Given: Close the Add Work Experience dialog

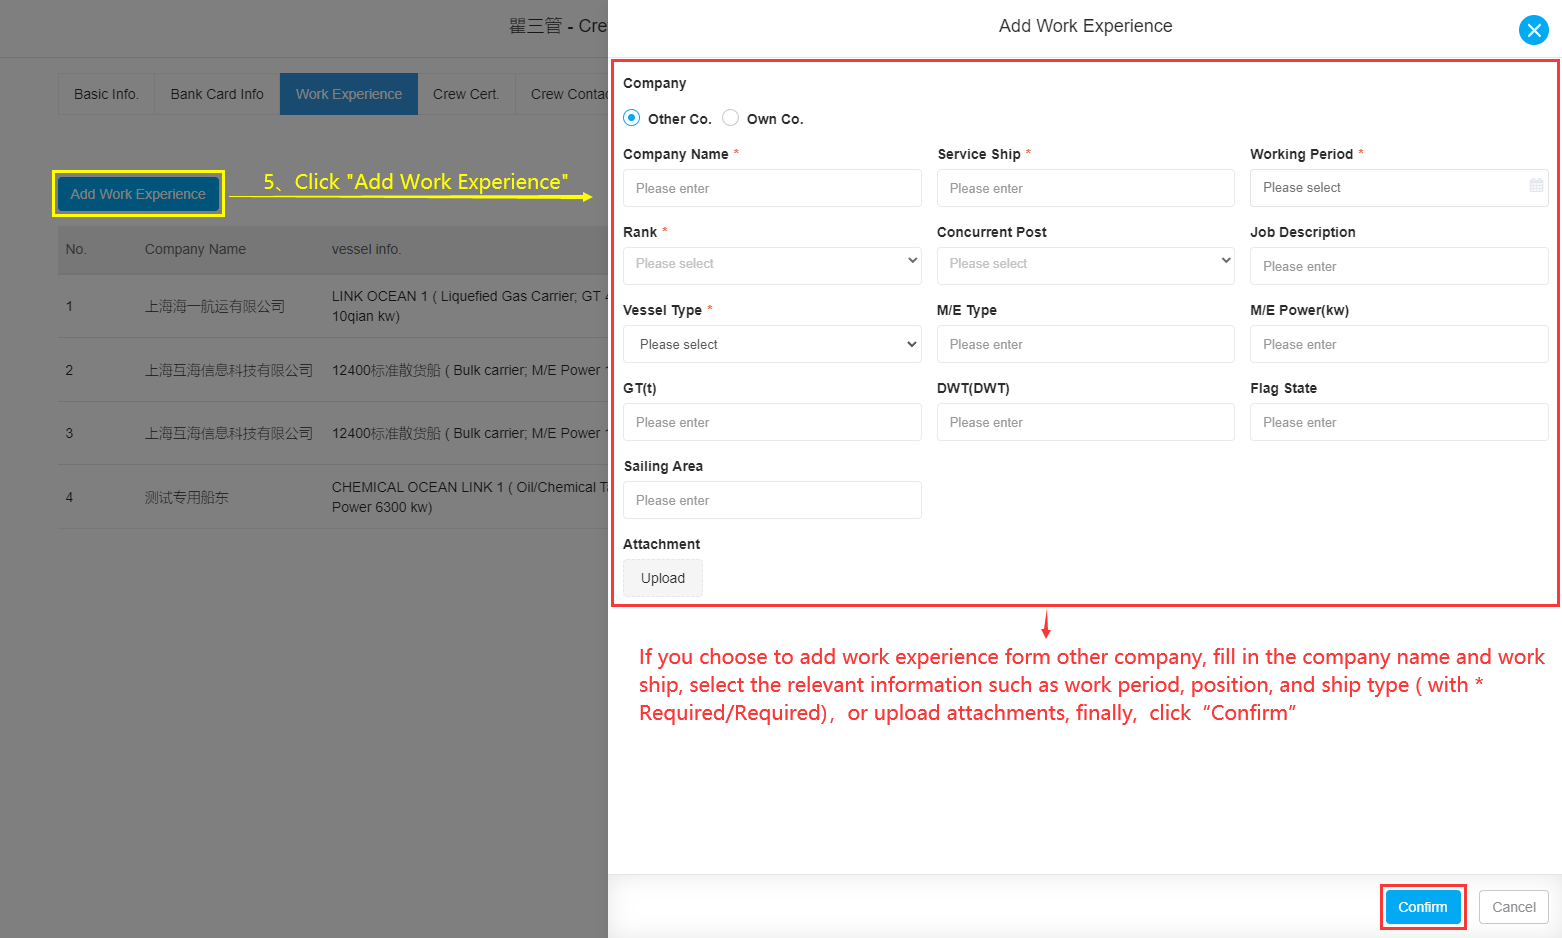Looking at the screenshot, I should coord(1533,30).
